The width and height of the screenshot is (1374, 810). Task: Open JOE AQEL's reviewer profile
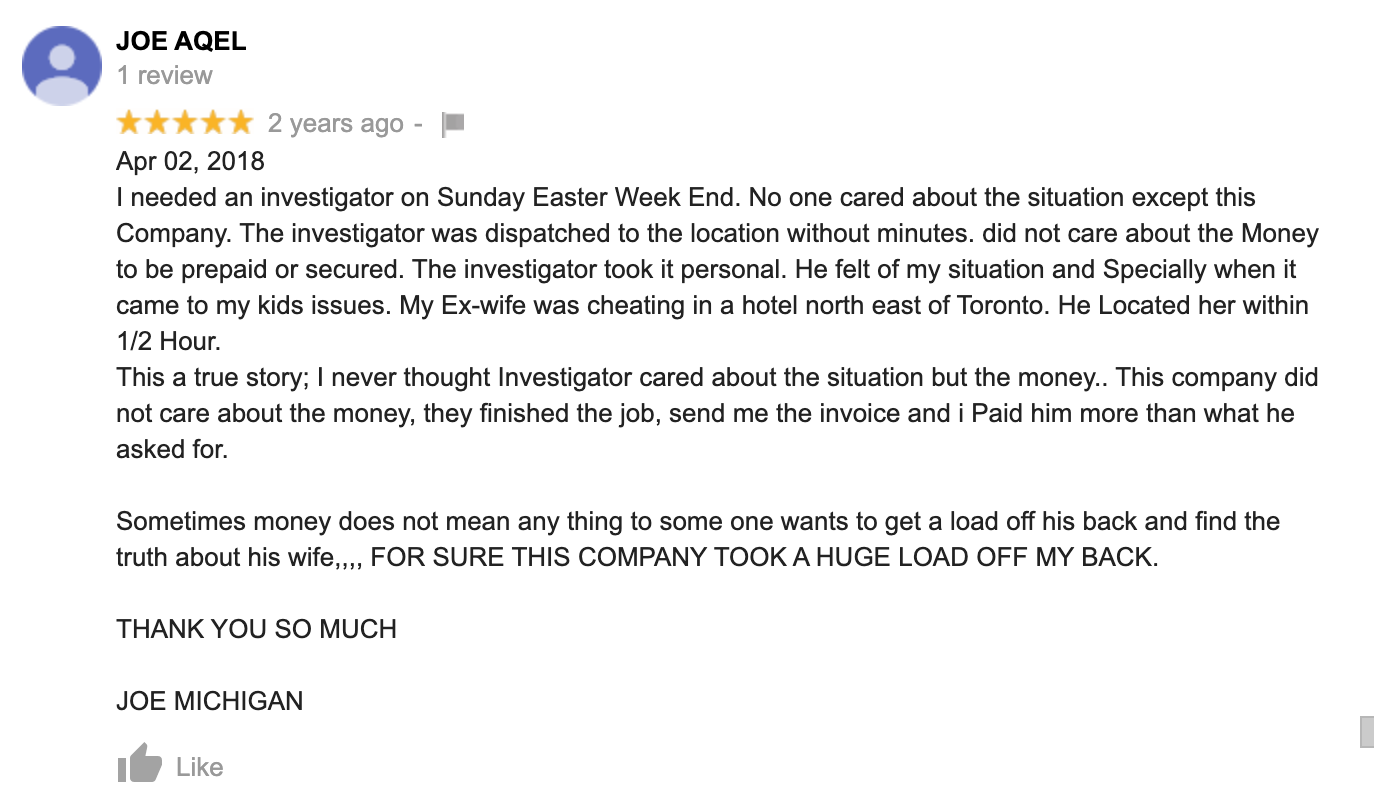(x=181, y=41)
